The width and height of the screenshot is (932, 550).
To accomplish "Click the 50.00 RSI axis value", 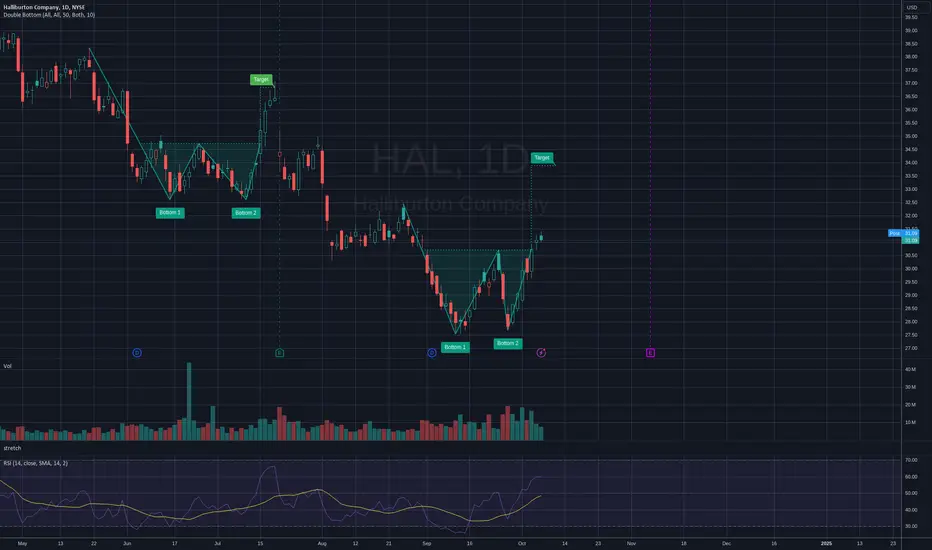I will [x=911, y=493].
